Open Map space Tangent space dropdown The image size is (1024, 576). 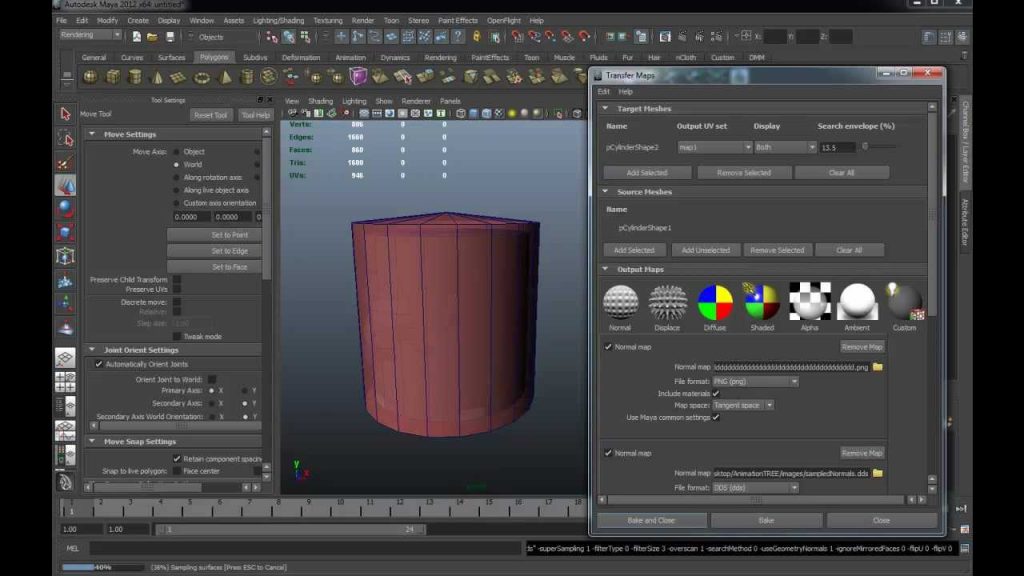[x=743, y=406]
